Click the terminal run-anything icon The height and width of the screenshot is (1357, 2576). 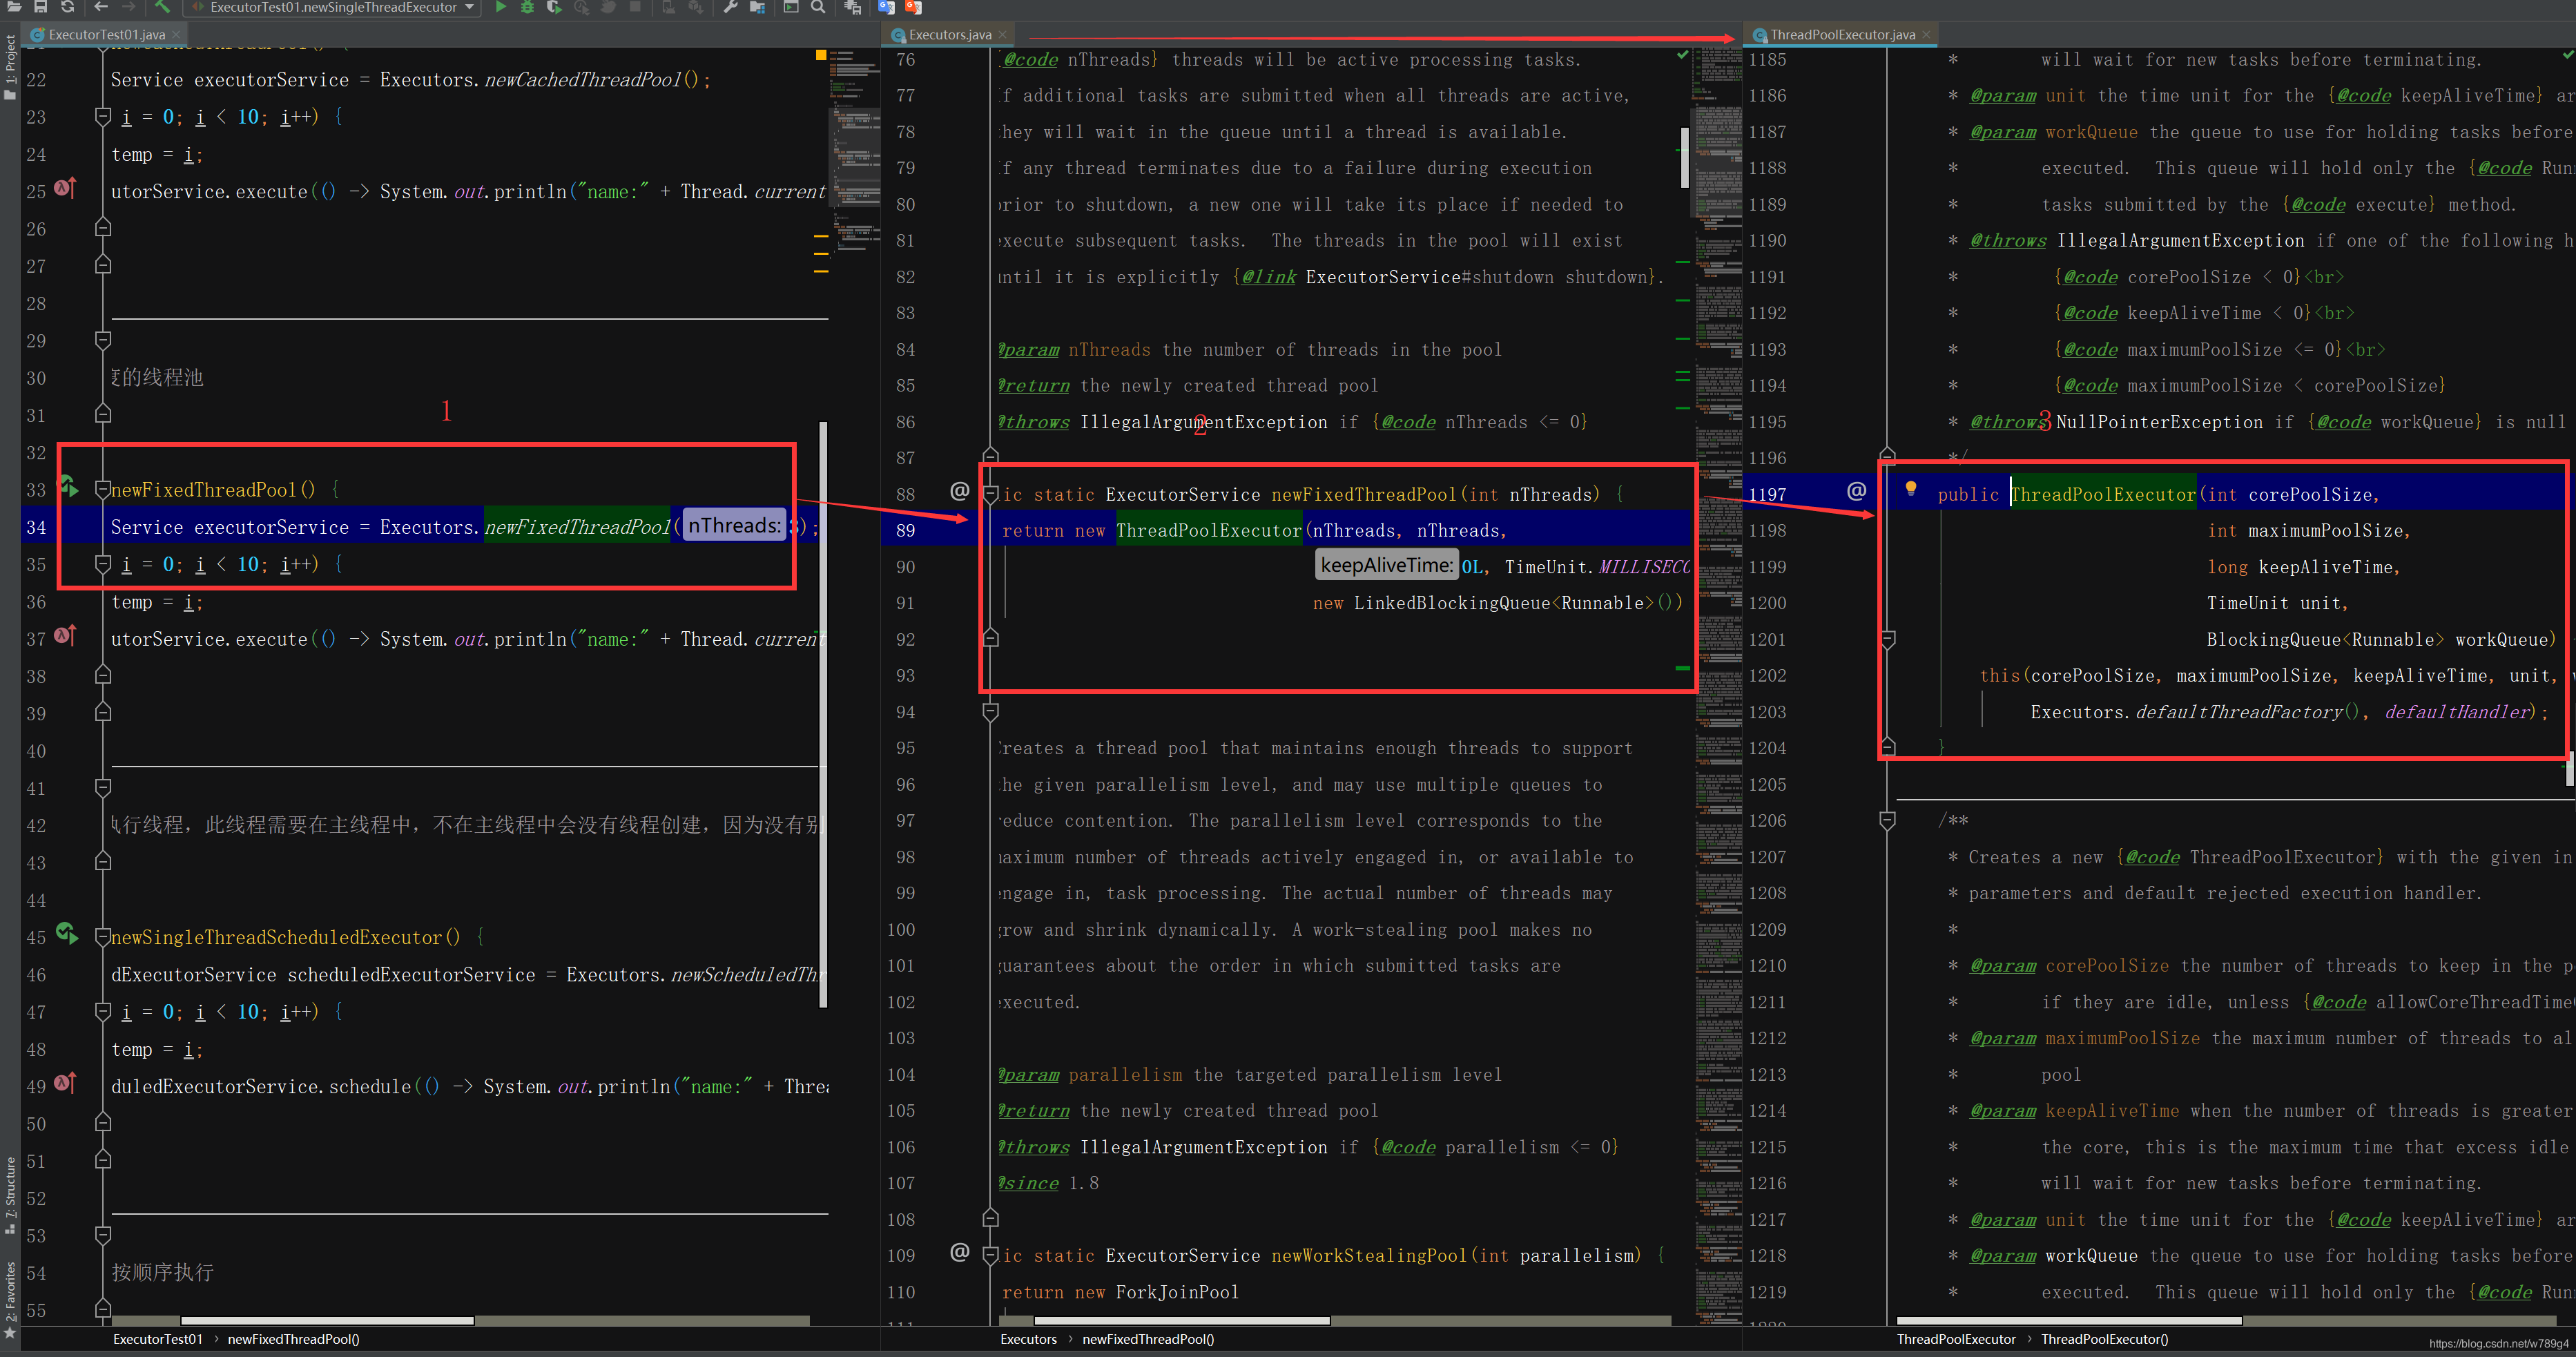click(791, 7)
